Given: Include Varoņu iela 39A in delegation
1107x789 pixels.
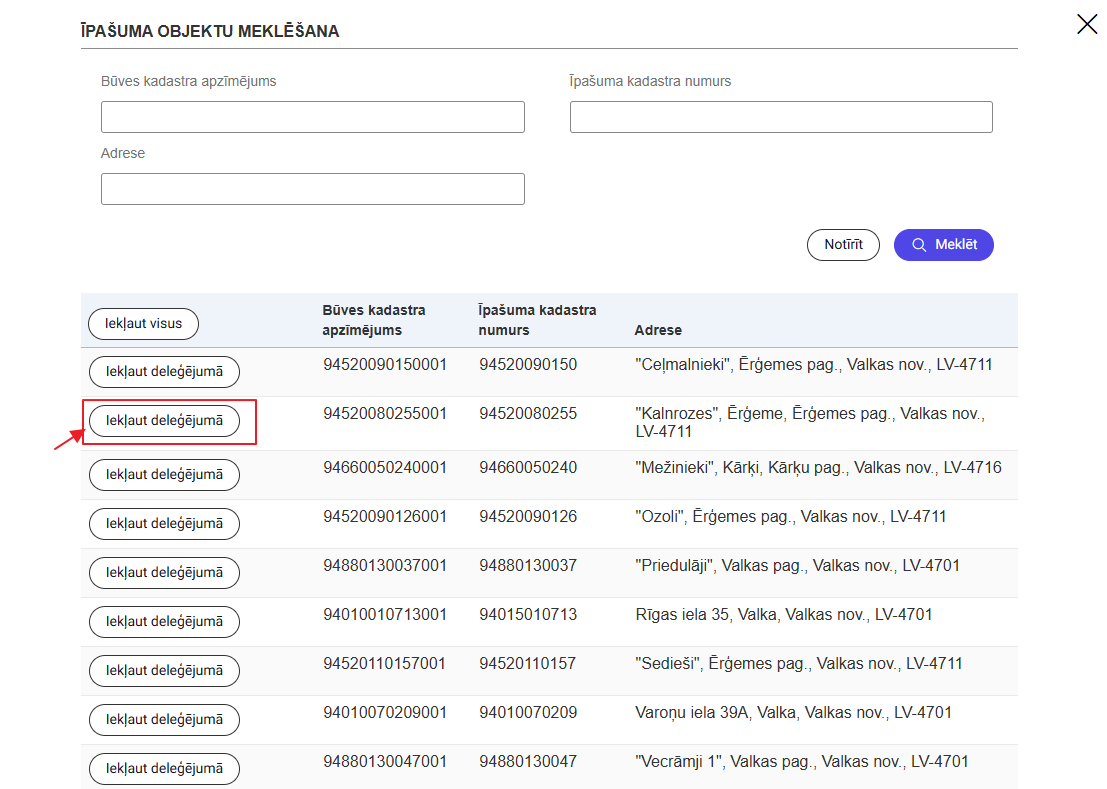Looking at the screenshot, I should pos(164,720).
